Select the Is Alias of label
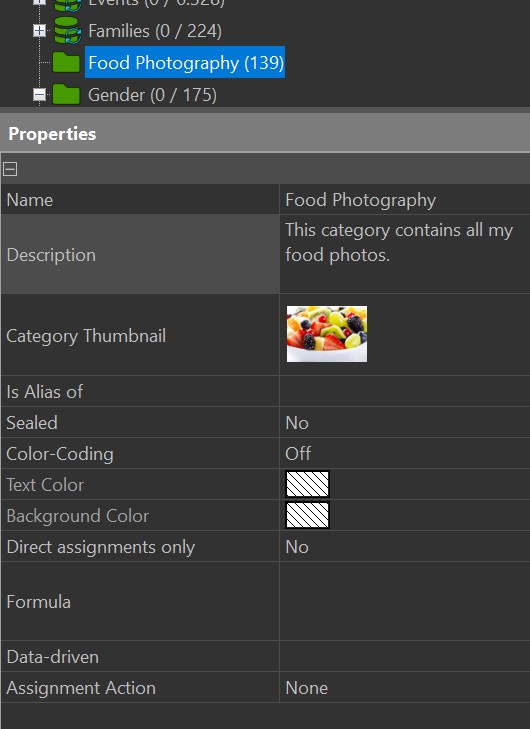The width and height of the screenshot is (530, 729). coord(45,392)
